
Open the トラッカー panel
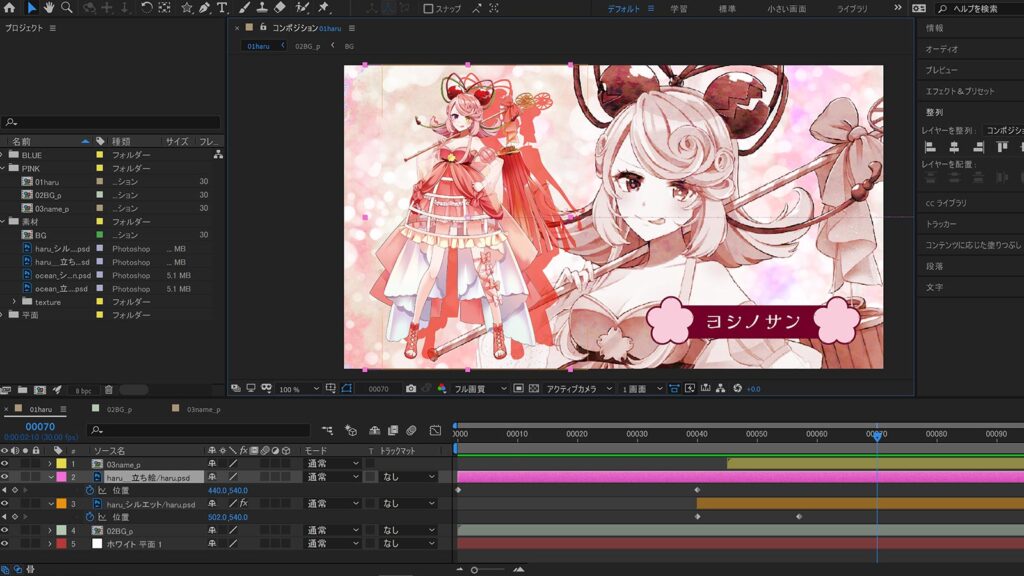(x=940, y=224)
